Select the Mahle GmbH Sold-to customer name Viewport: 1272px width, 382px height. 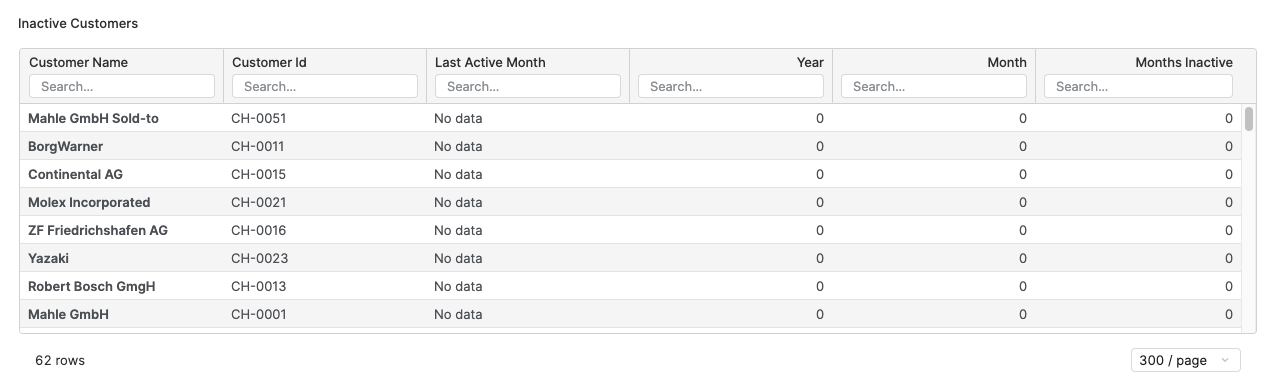93,118
